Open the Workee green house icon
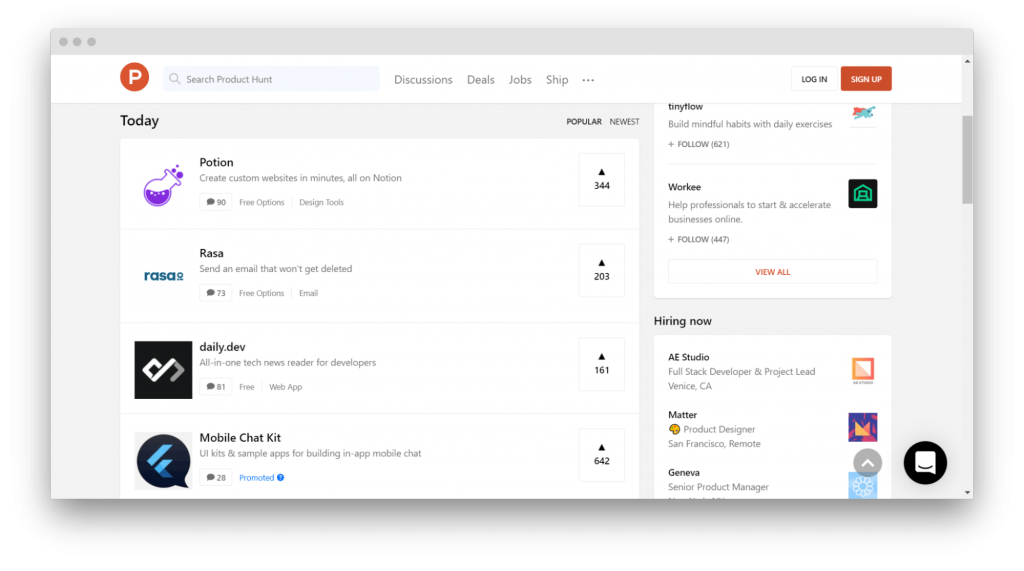1024x571 pixels. [863, 194]
